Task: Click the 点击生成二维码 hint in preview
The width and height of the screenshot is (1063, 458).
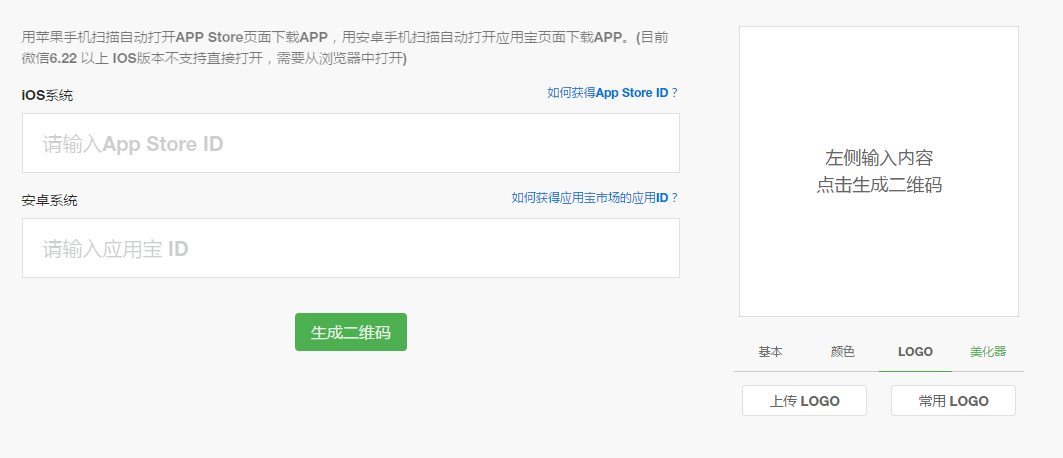Action: pyautogui.click(x=879, y=185)
